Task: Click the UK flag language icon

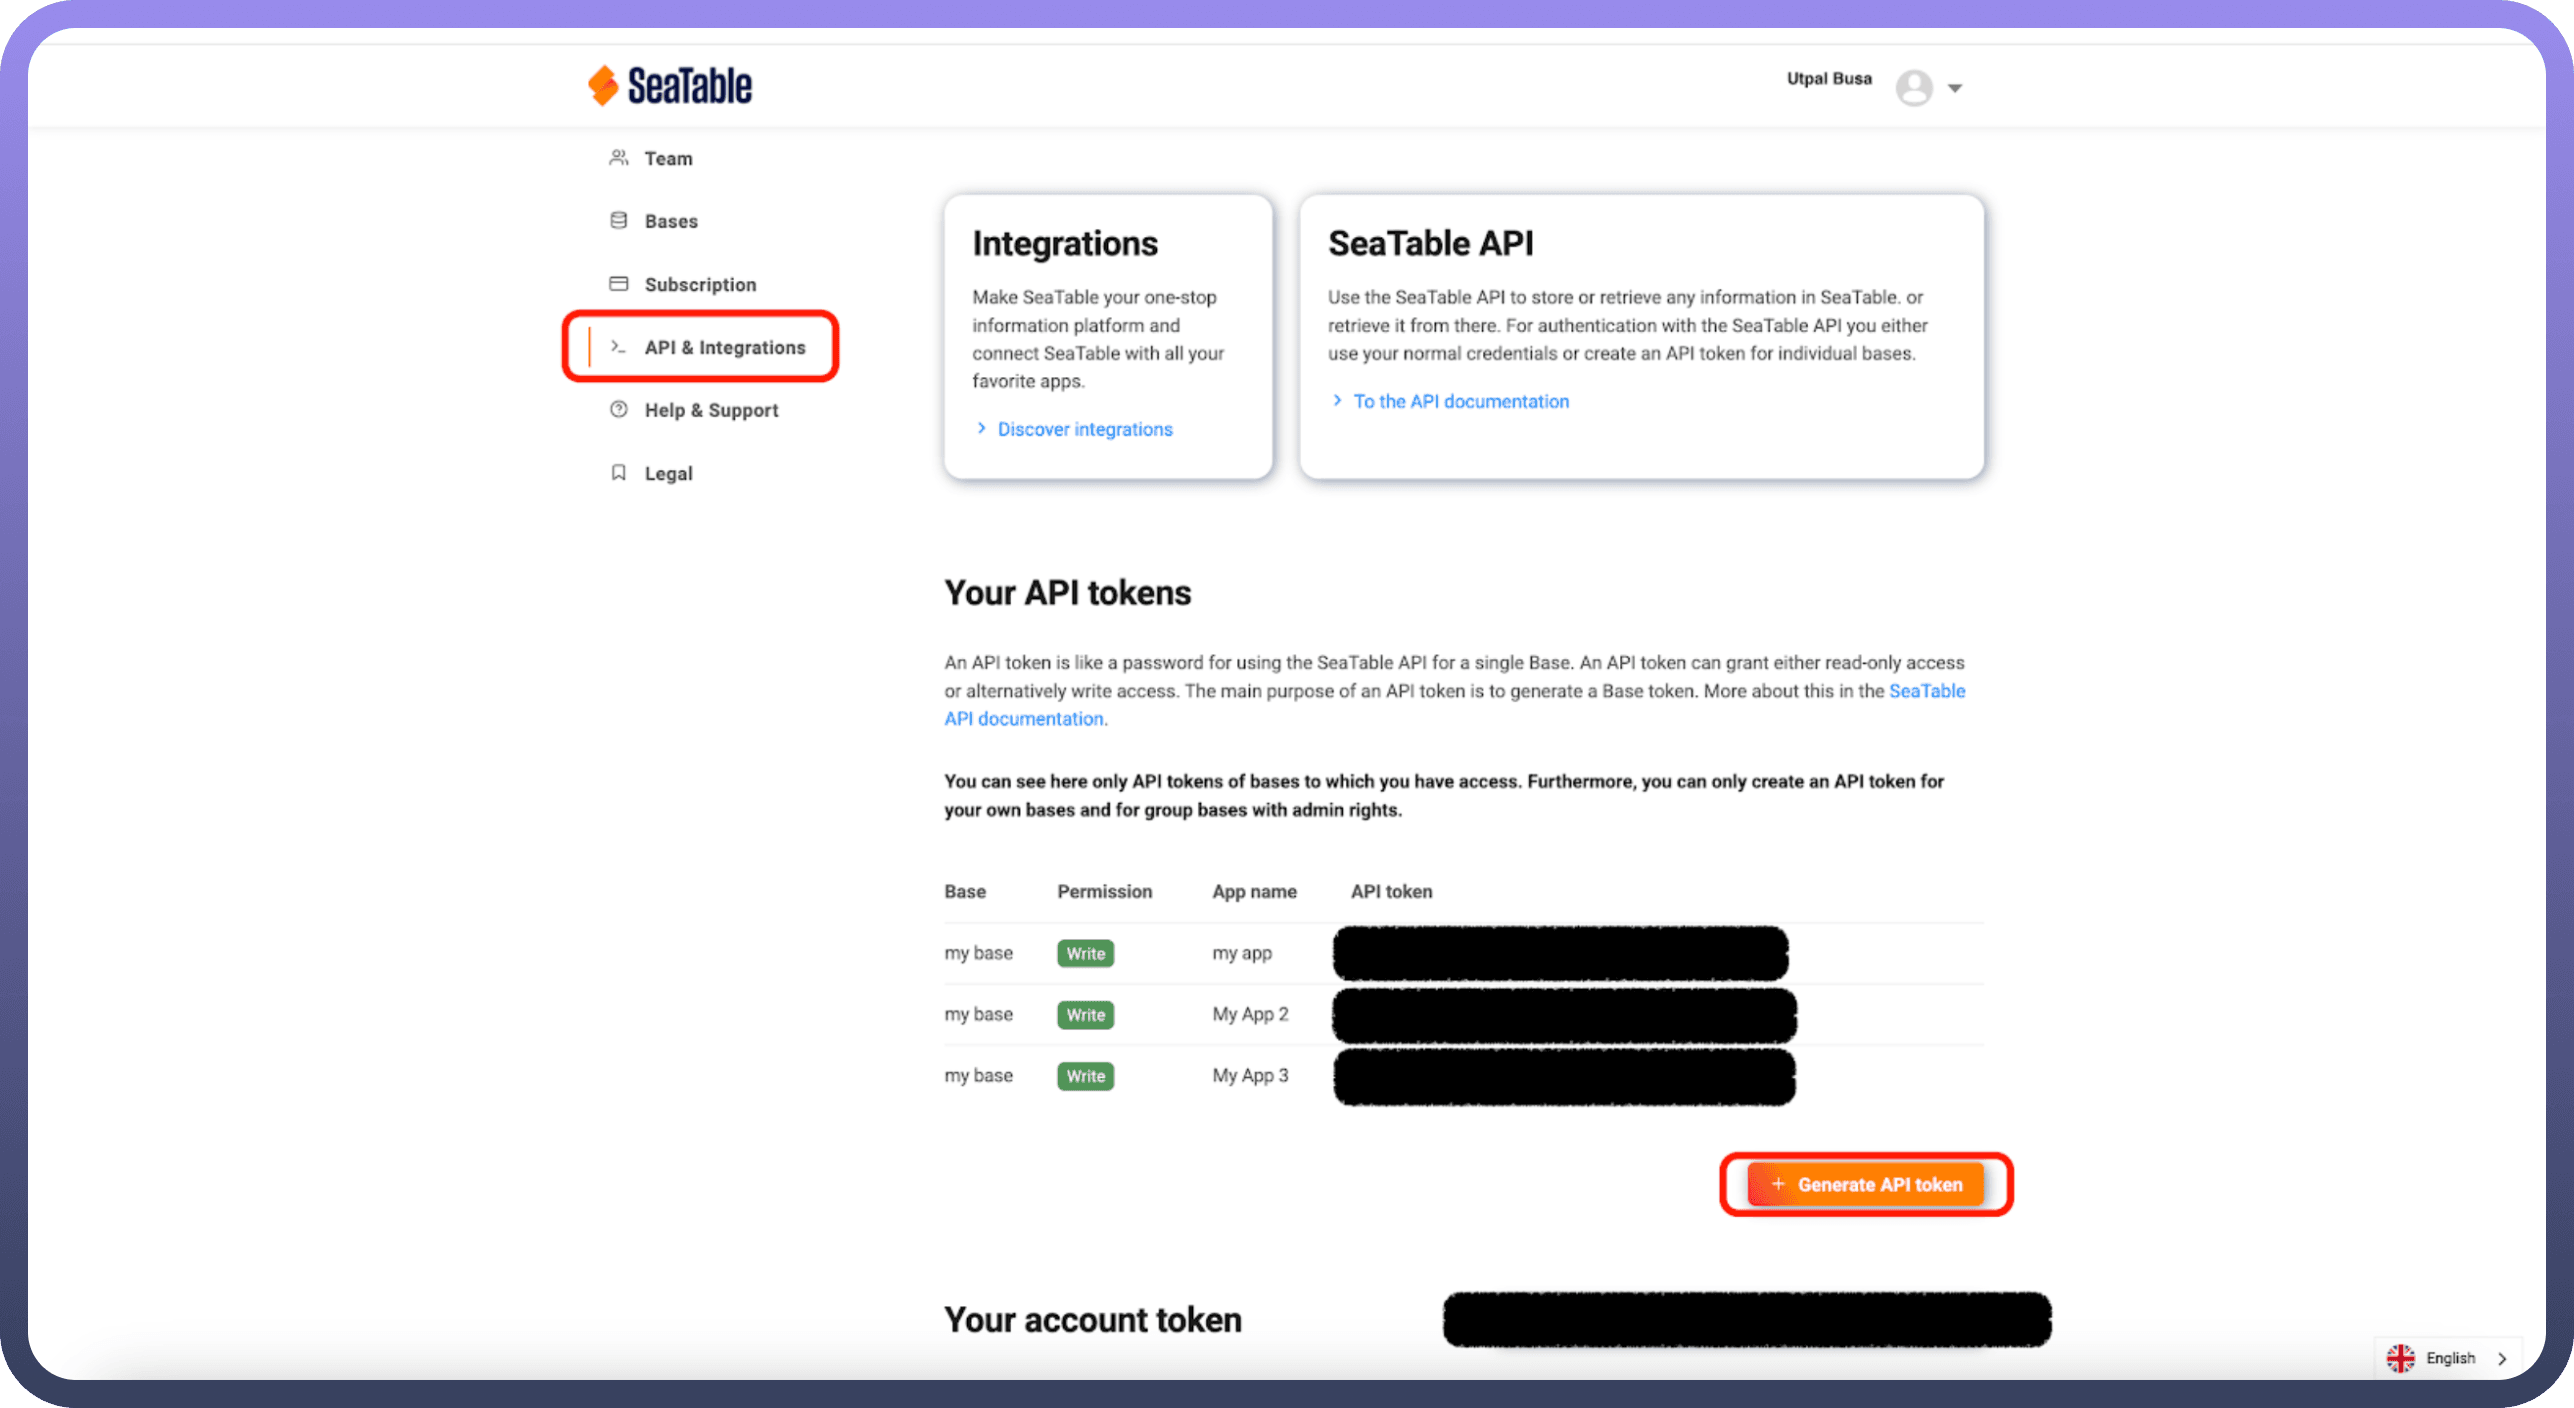Action: 2400,1358
